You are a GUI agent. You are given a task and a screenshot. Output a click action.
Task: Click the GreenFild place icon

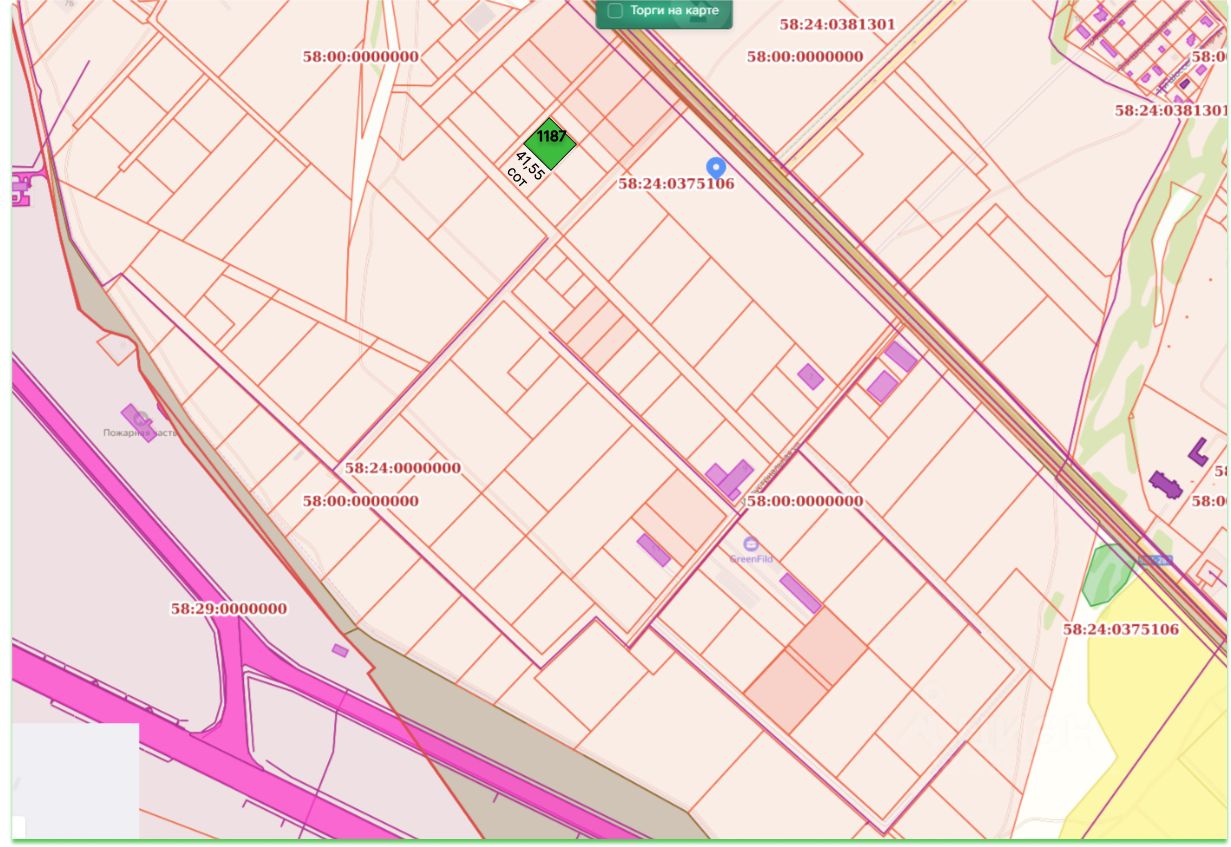pos(750,544)
